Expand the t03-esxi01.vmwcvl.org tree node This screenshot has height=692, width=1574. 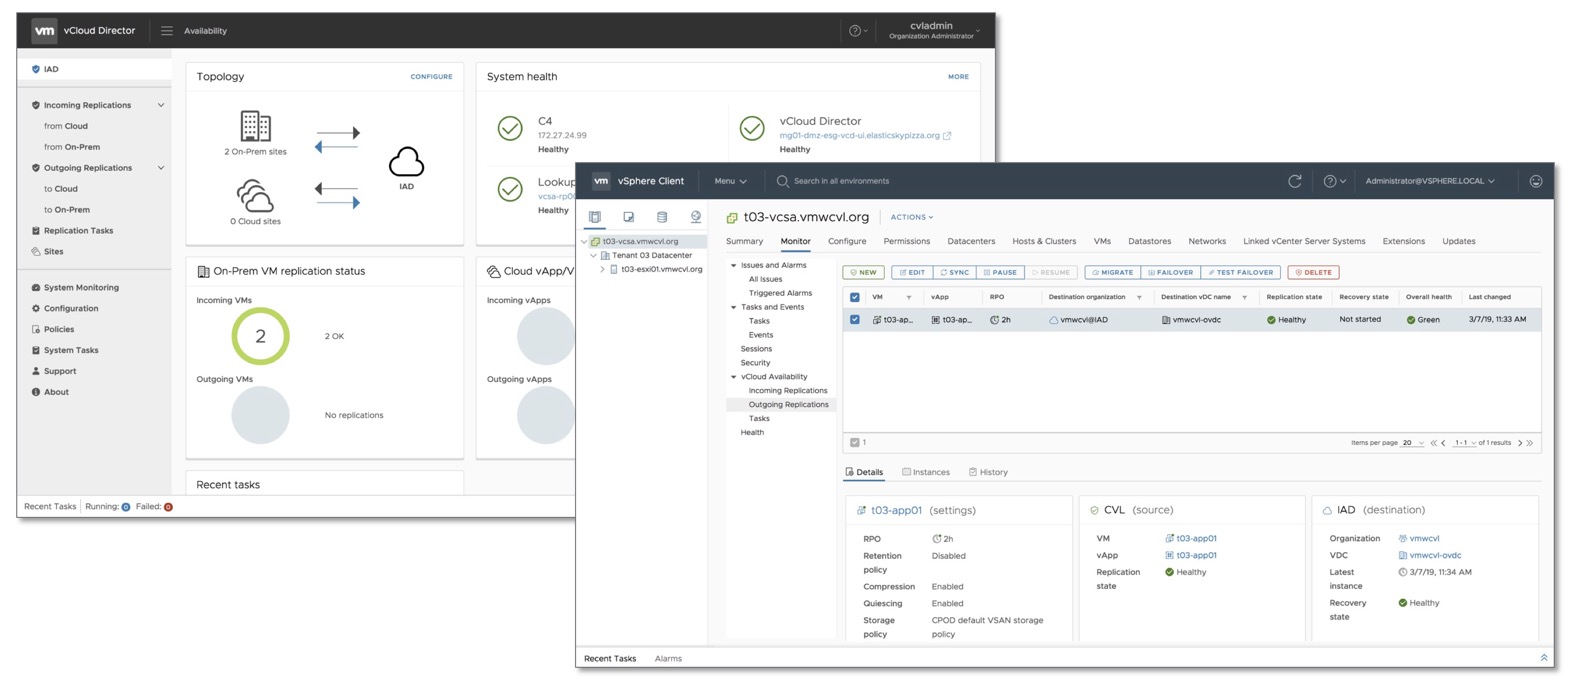602,269
